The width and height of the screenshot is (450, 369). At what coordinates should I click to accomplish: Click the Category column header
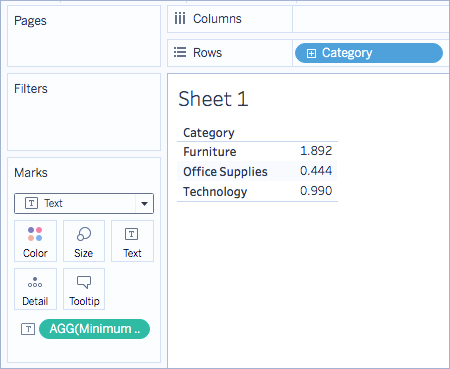point(209,133)
